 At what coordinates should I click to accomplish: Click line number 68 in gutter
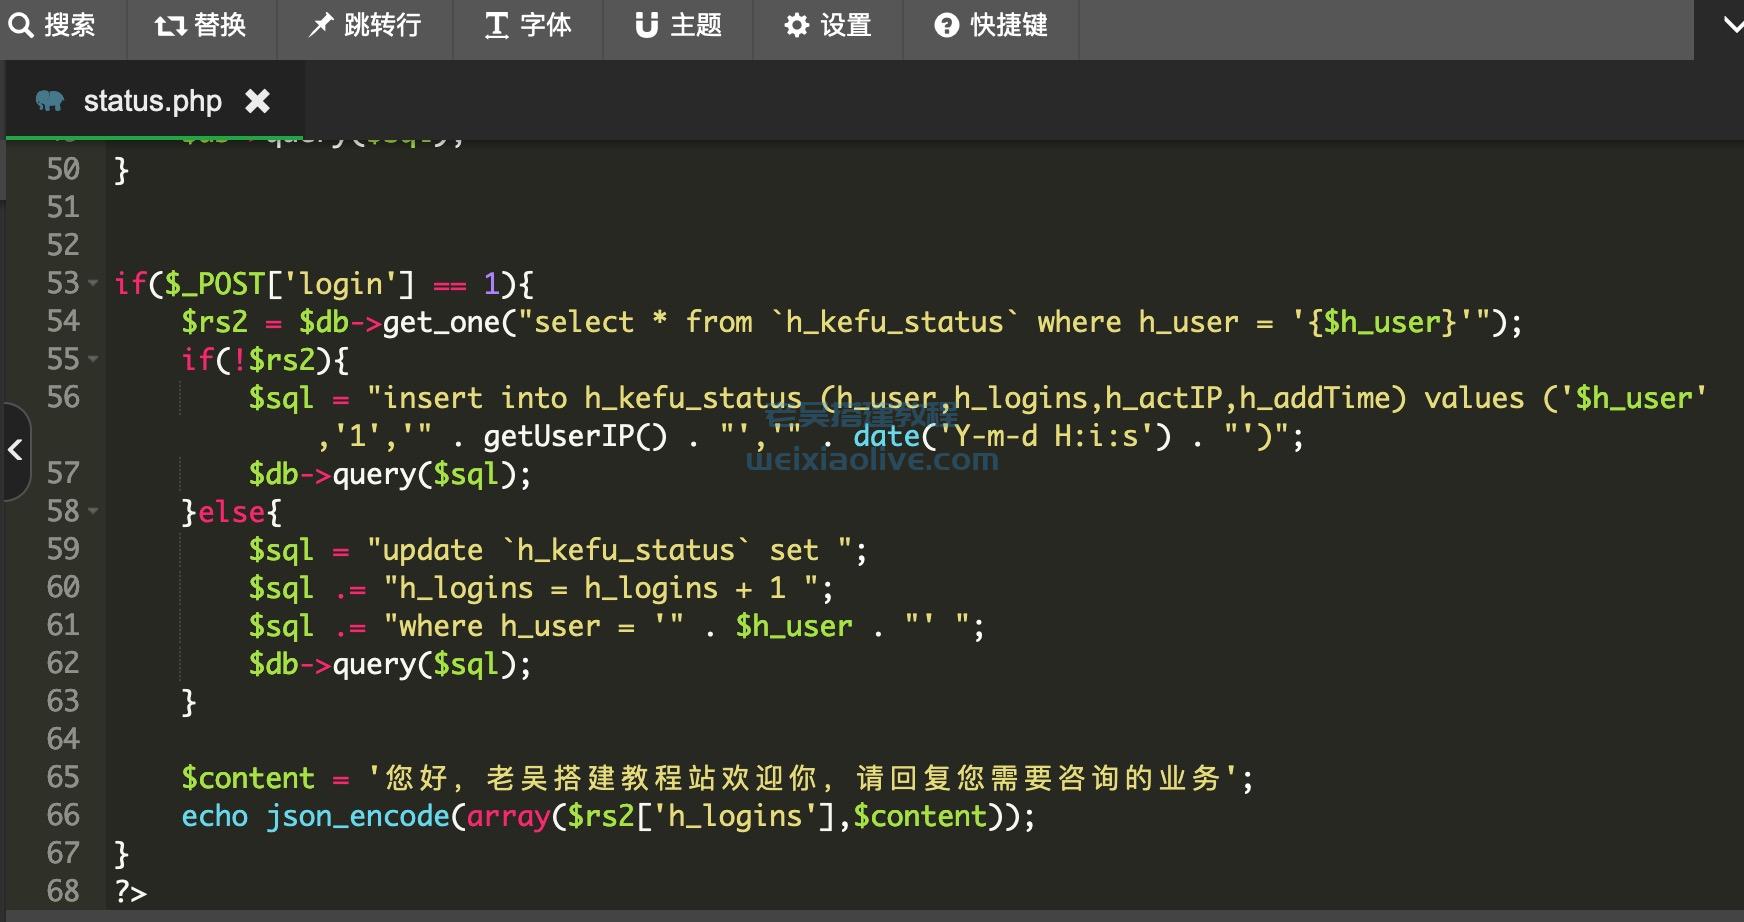[63, 891]
